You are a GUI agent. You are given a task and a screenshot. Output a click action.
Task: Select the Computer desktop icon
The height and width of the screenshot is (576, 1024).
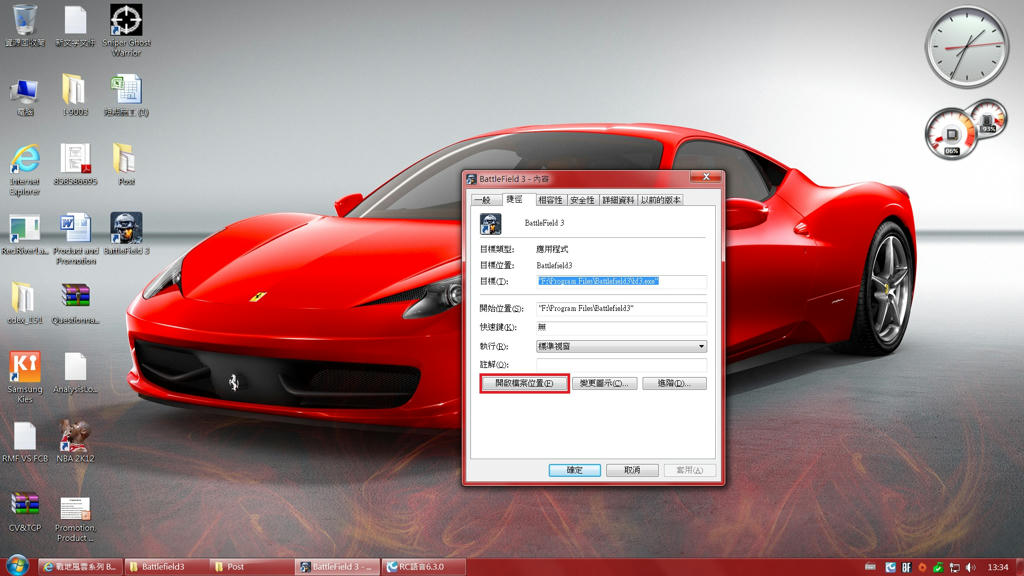click(x=25, y=97)
